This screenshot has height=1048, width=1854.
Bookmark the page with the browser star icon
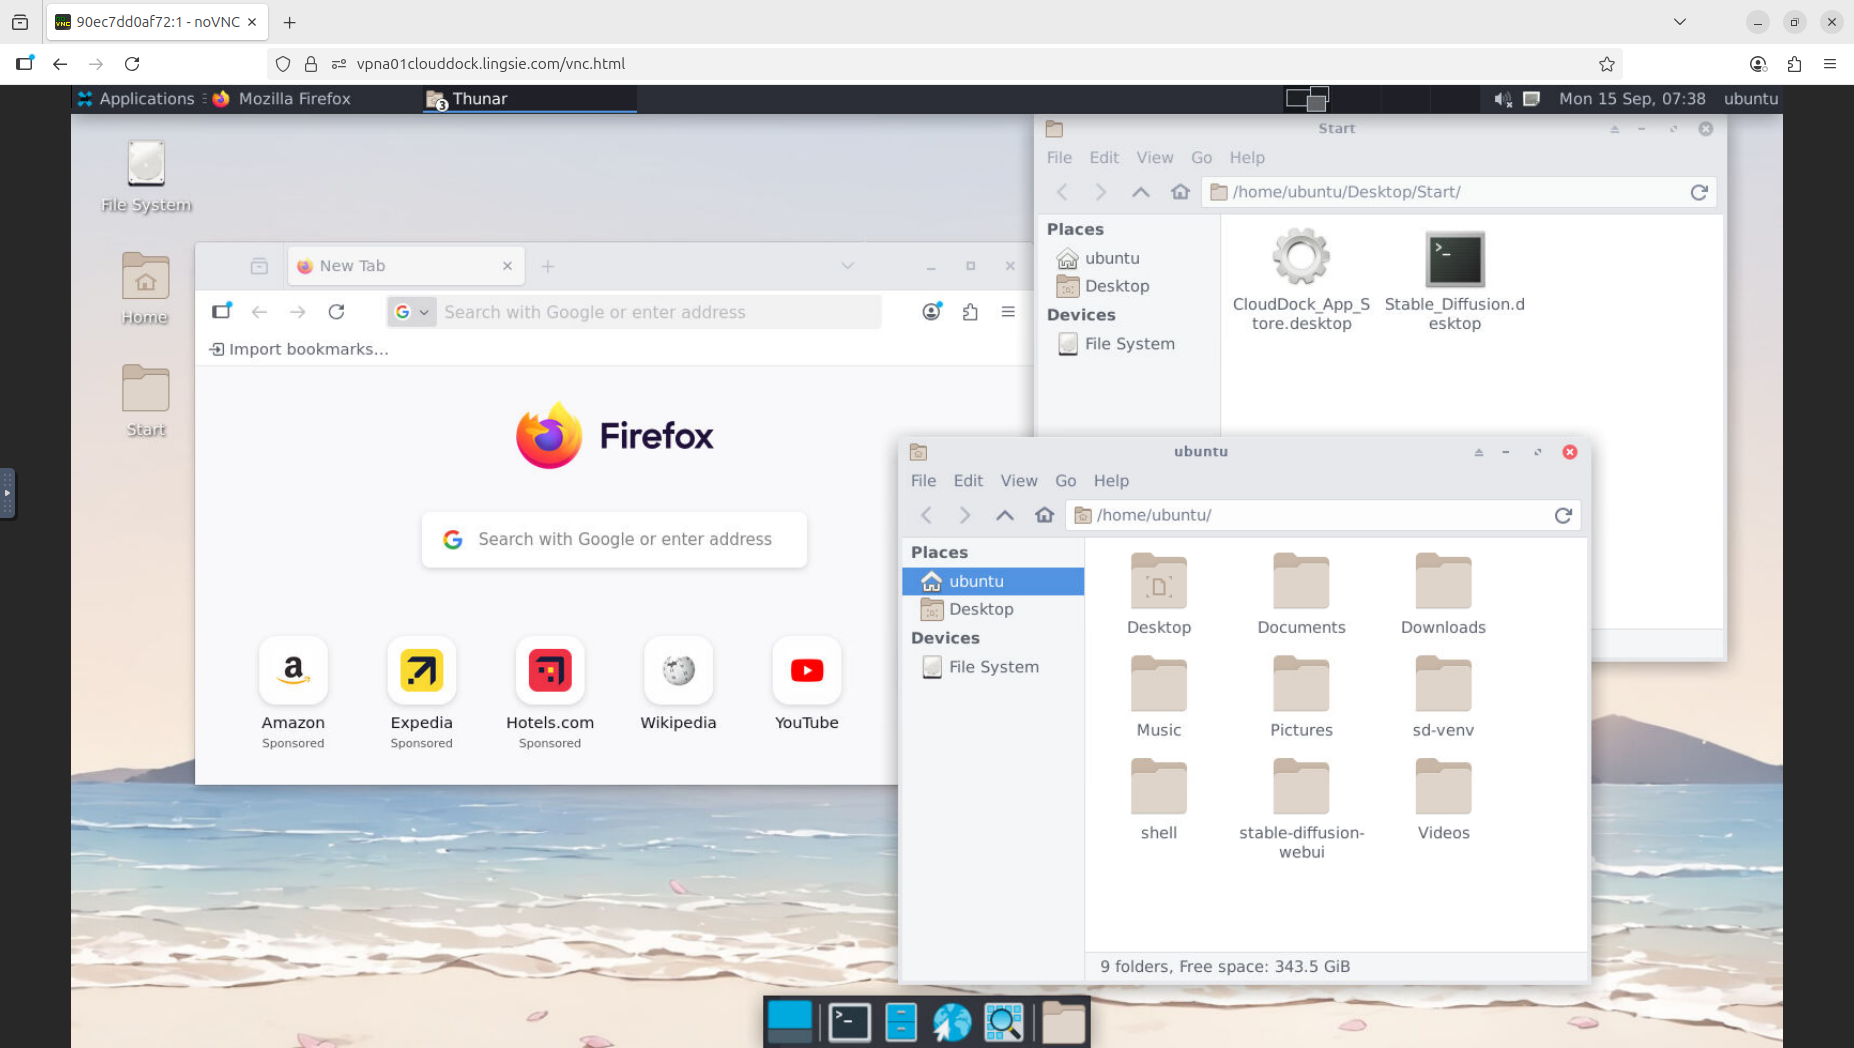1607,63
